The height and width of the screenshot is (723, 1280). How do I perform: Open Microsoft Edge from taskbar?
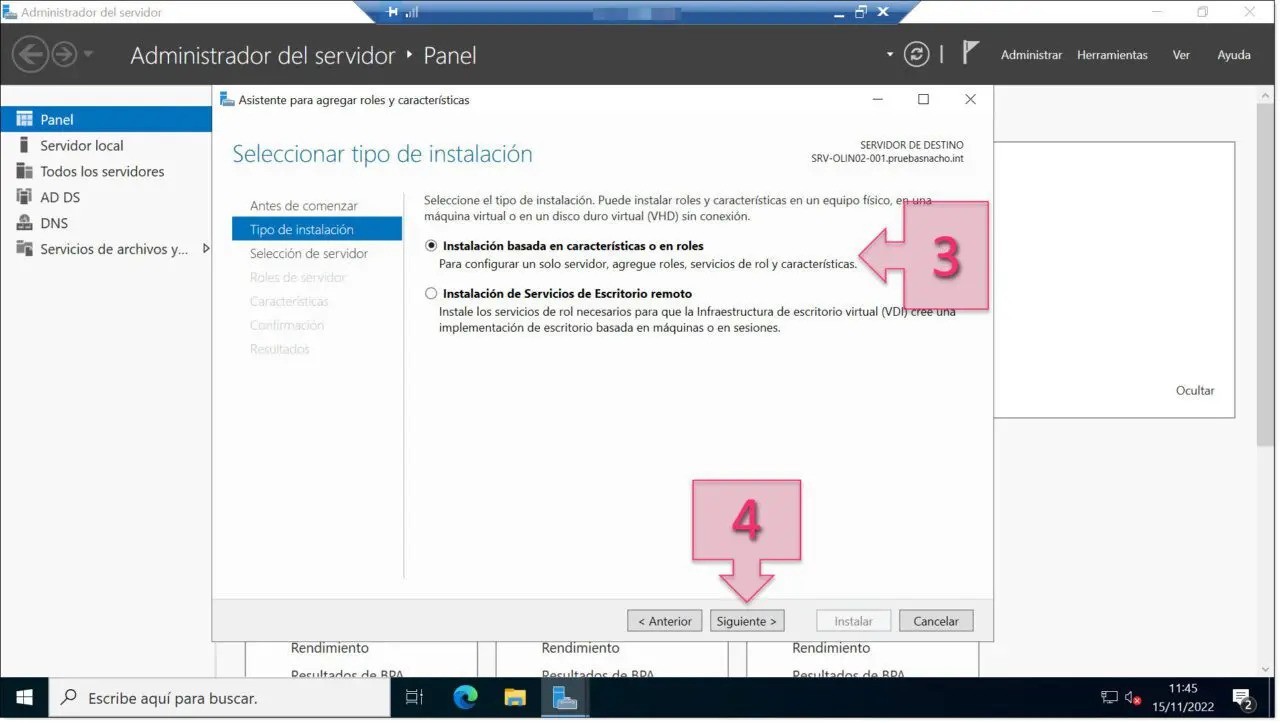pyautogui.click(x=465, y=698)
